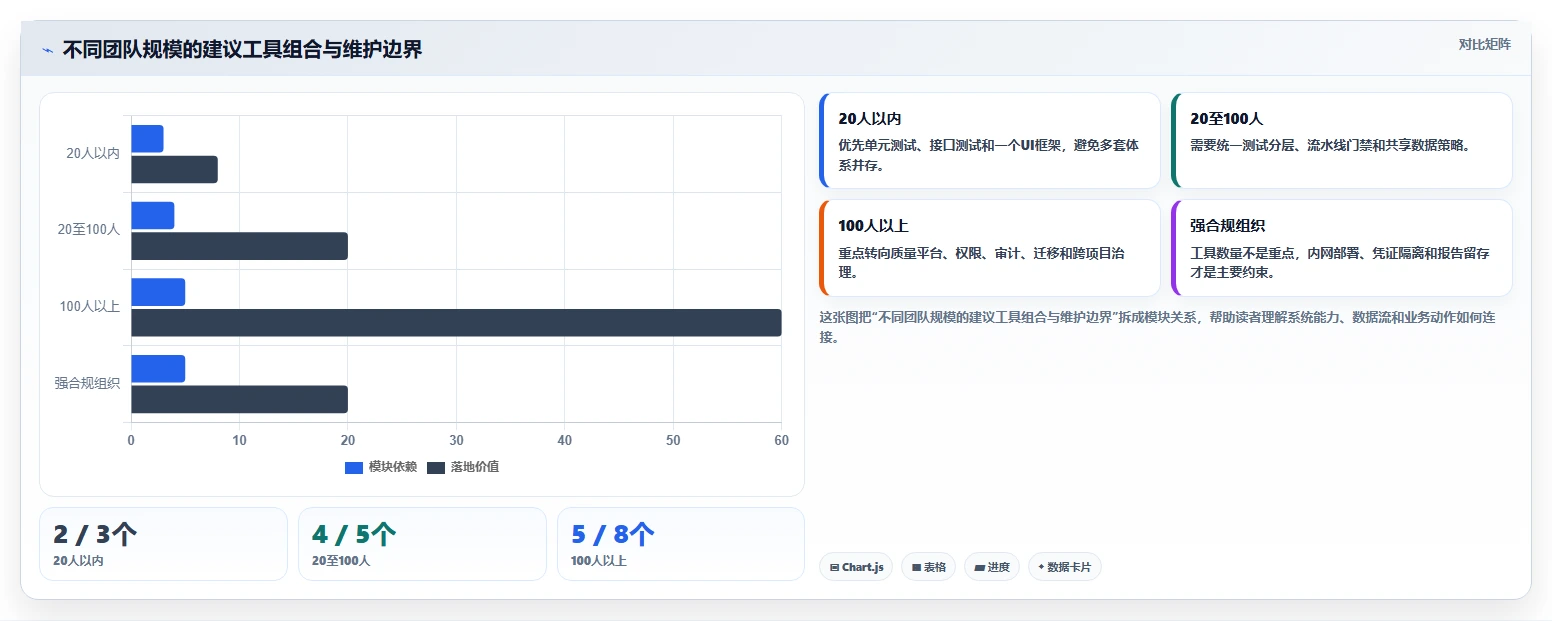
Task: Click the blue bar for 20至100人
Action: tap(153, 216)
